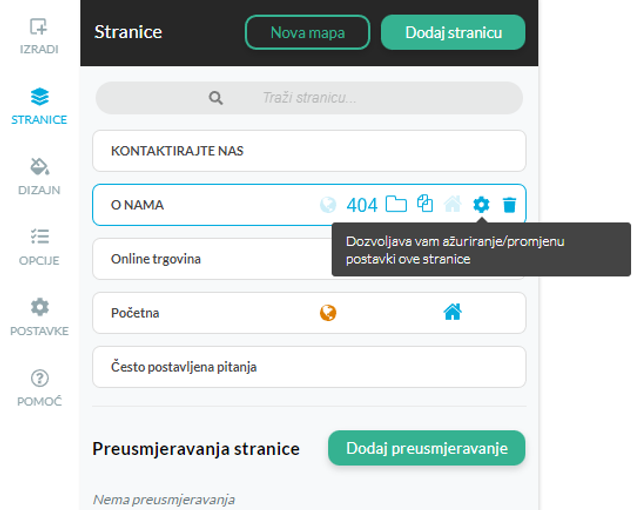Set O NAMA as 404 page
The width and height of the screenshot is (640, 510).
coord(362,205)
